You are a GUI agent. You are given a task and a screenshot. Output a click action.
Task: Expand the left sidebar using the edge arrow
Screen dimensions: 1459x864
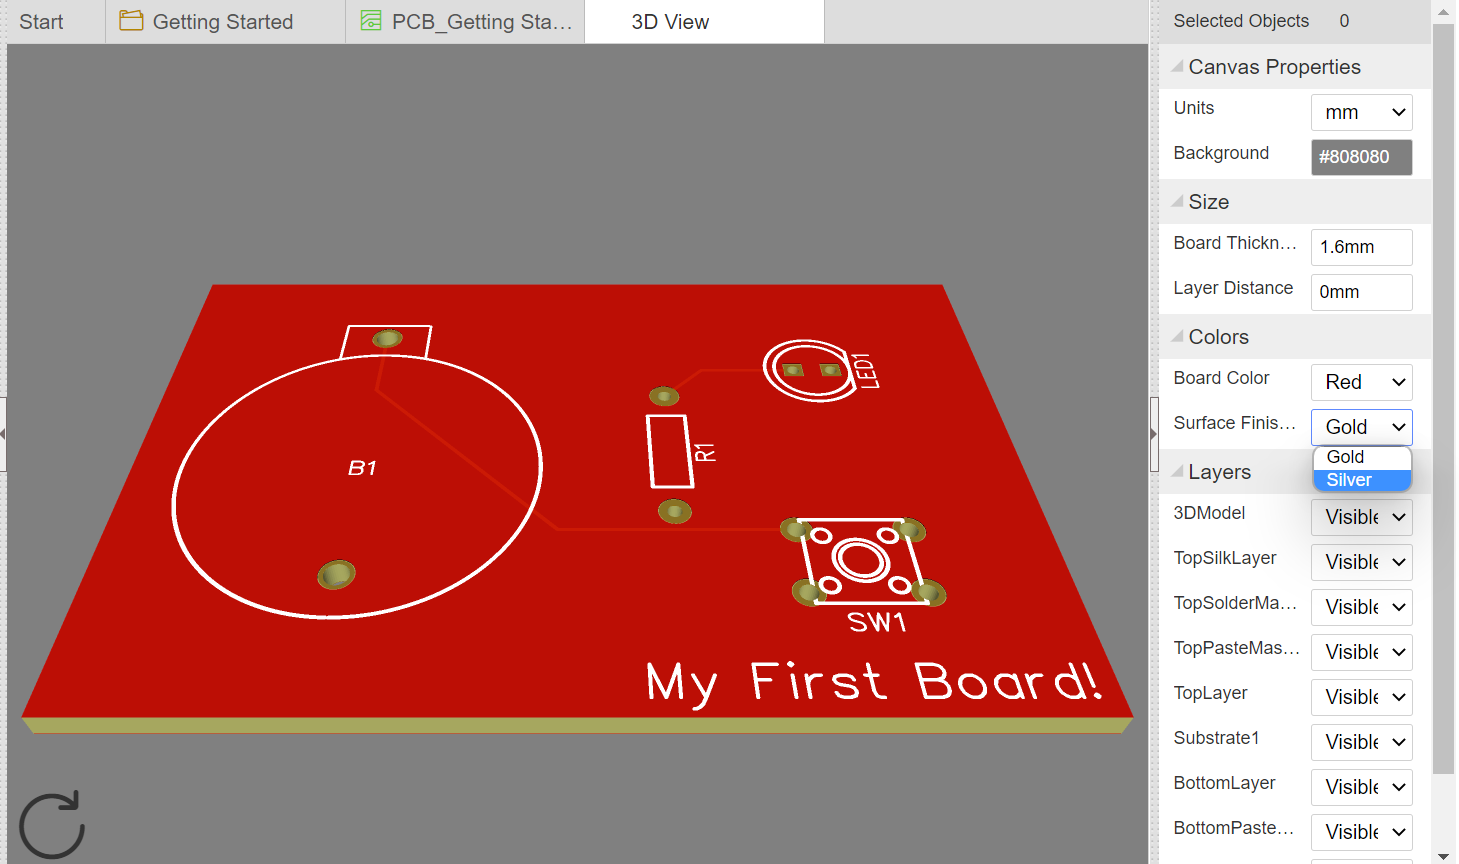(4, 432)
